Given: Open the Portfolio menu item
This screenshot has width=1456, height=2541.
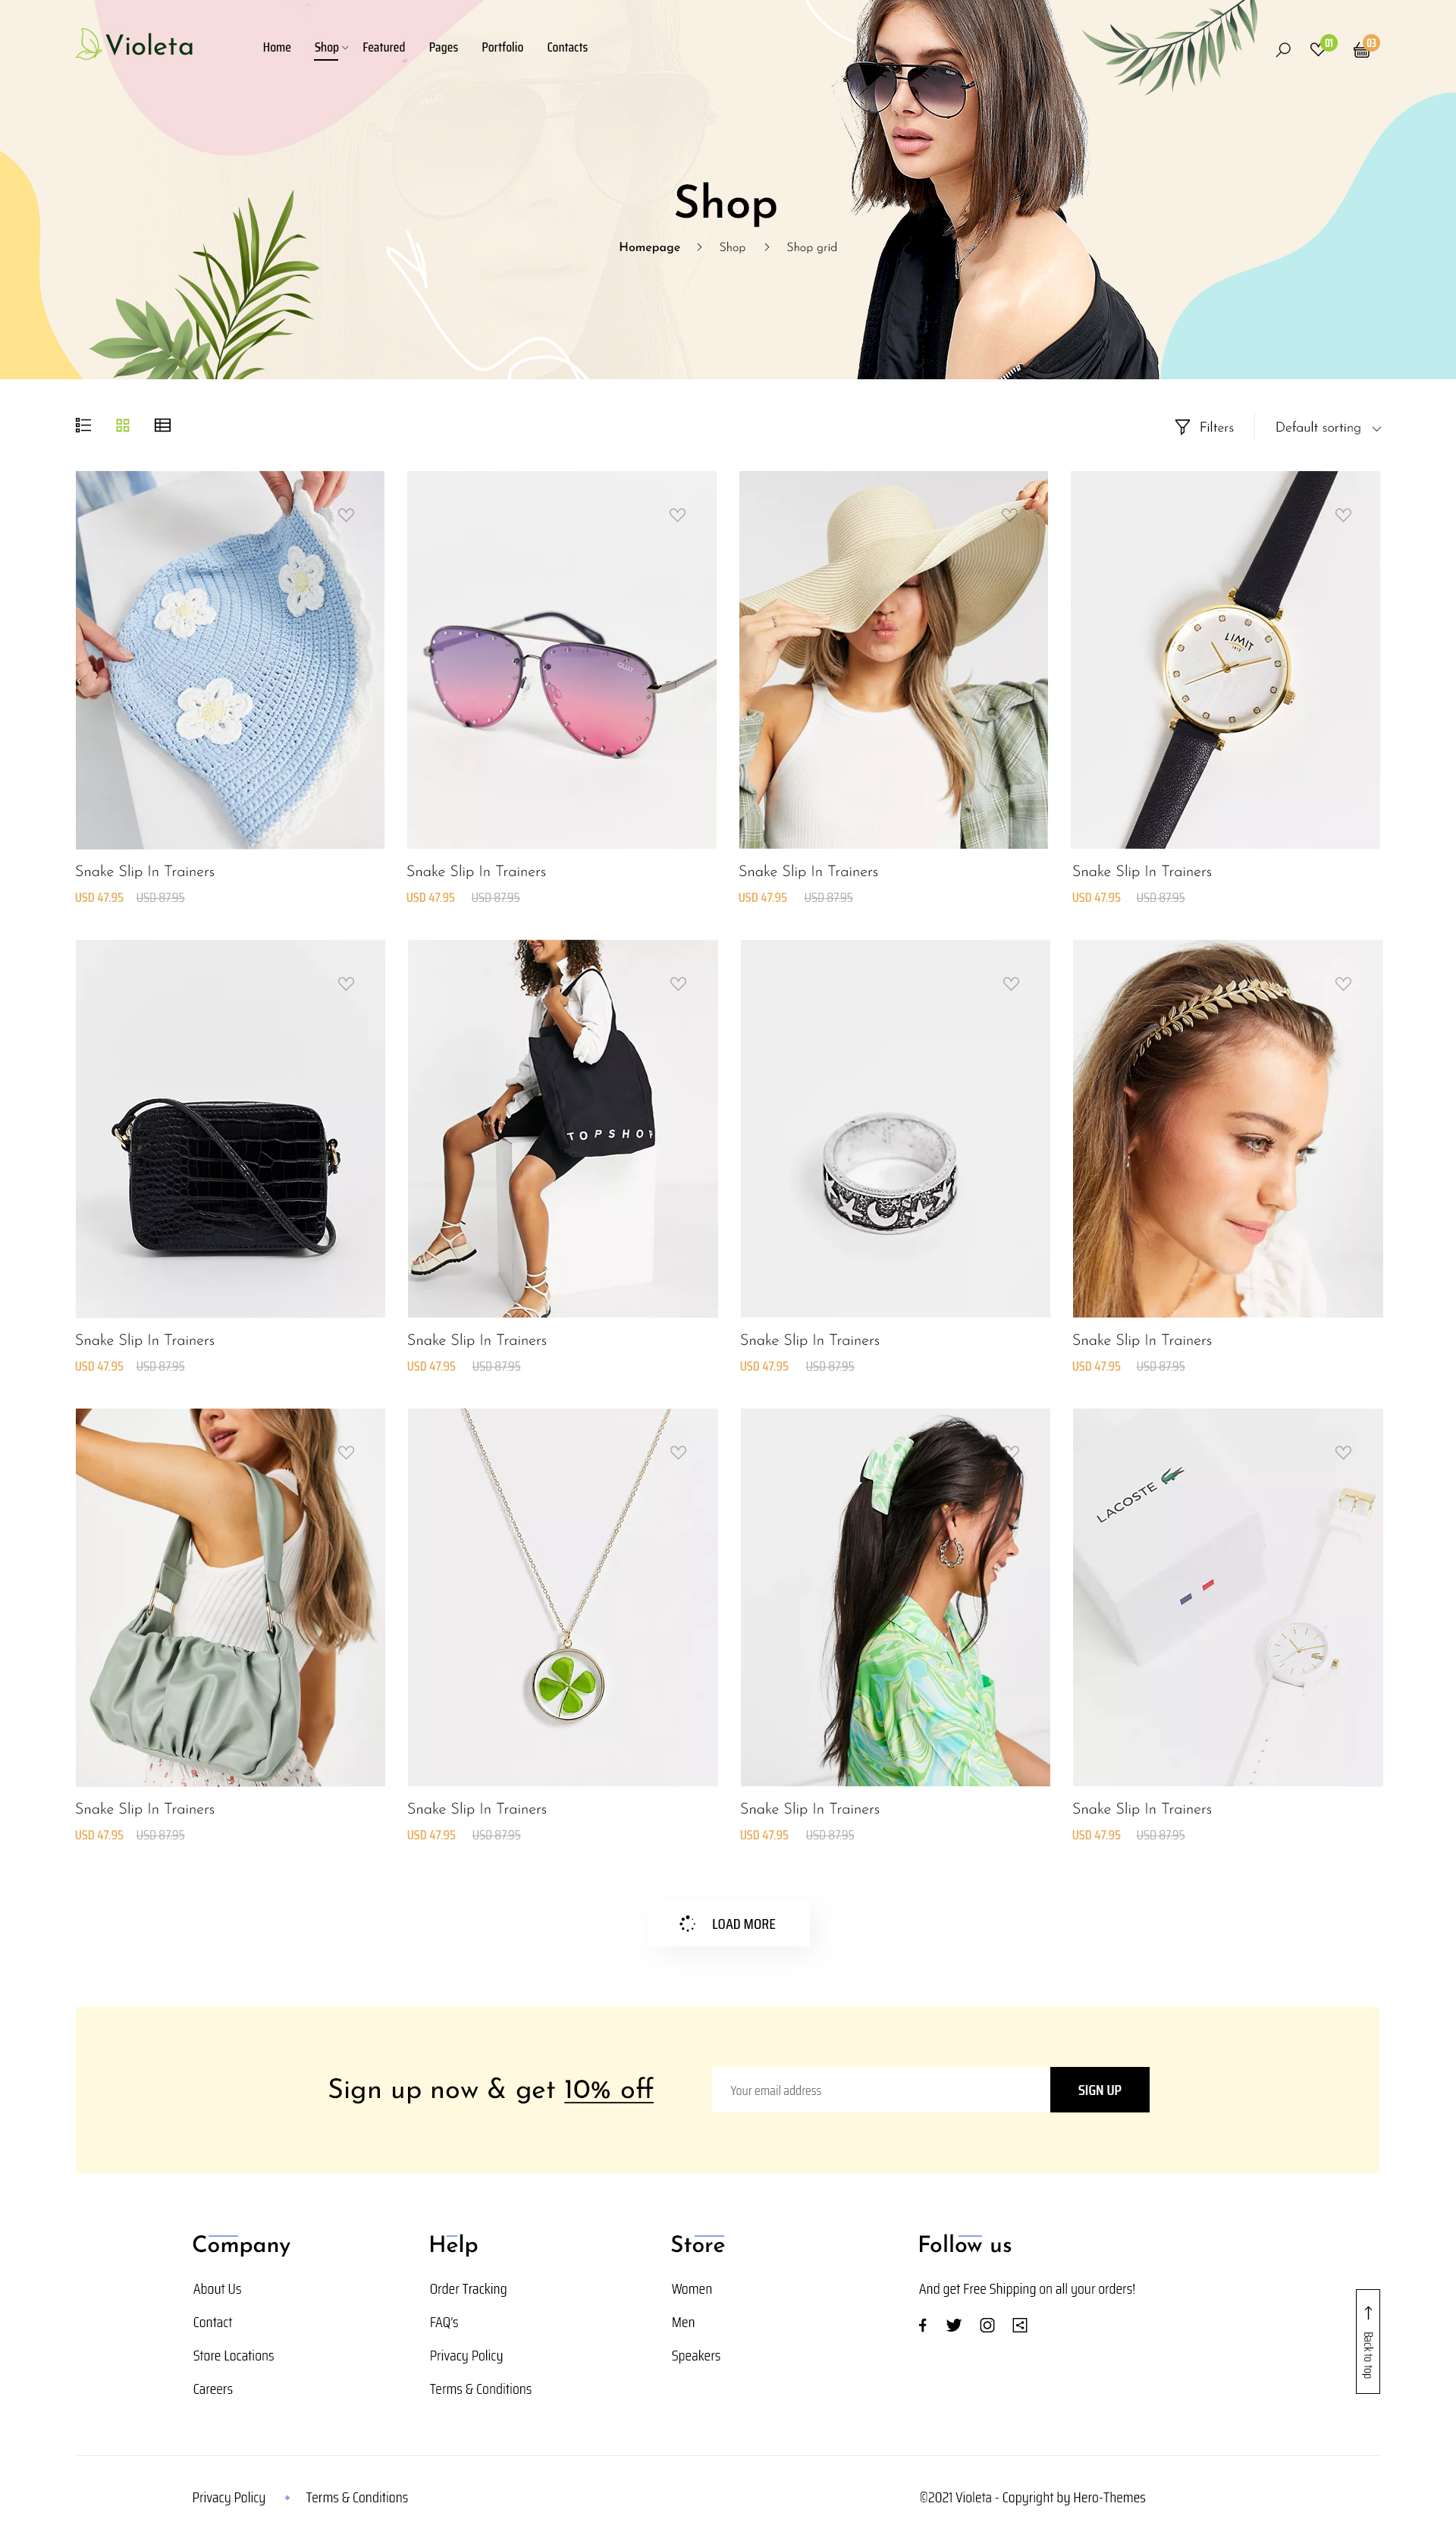Looking at the screenshot, I should tap(502, 48).
